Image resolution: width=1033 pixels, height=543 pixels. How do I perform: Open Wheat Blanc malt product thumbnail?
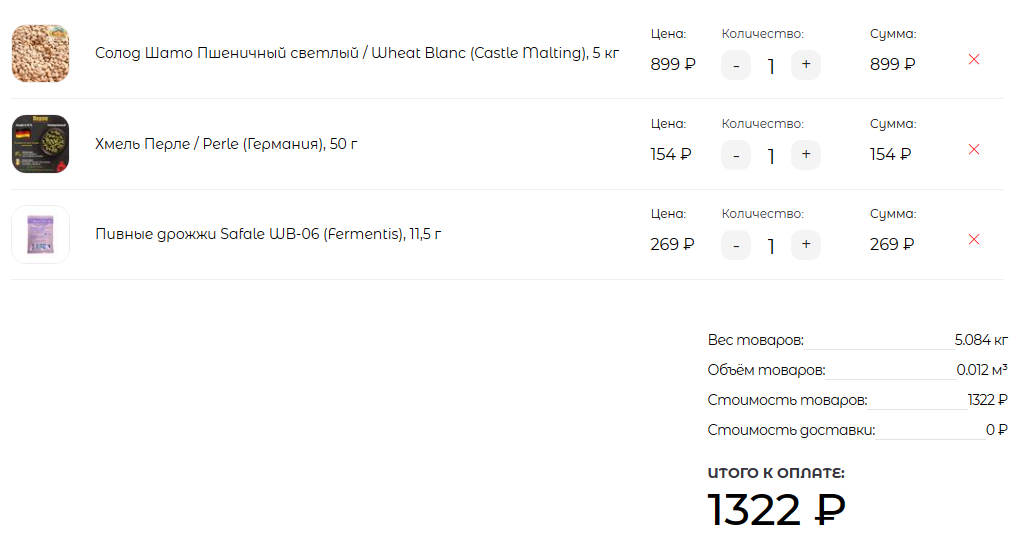40,54
